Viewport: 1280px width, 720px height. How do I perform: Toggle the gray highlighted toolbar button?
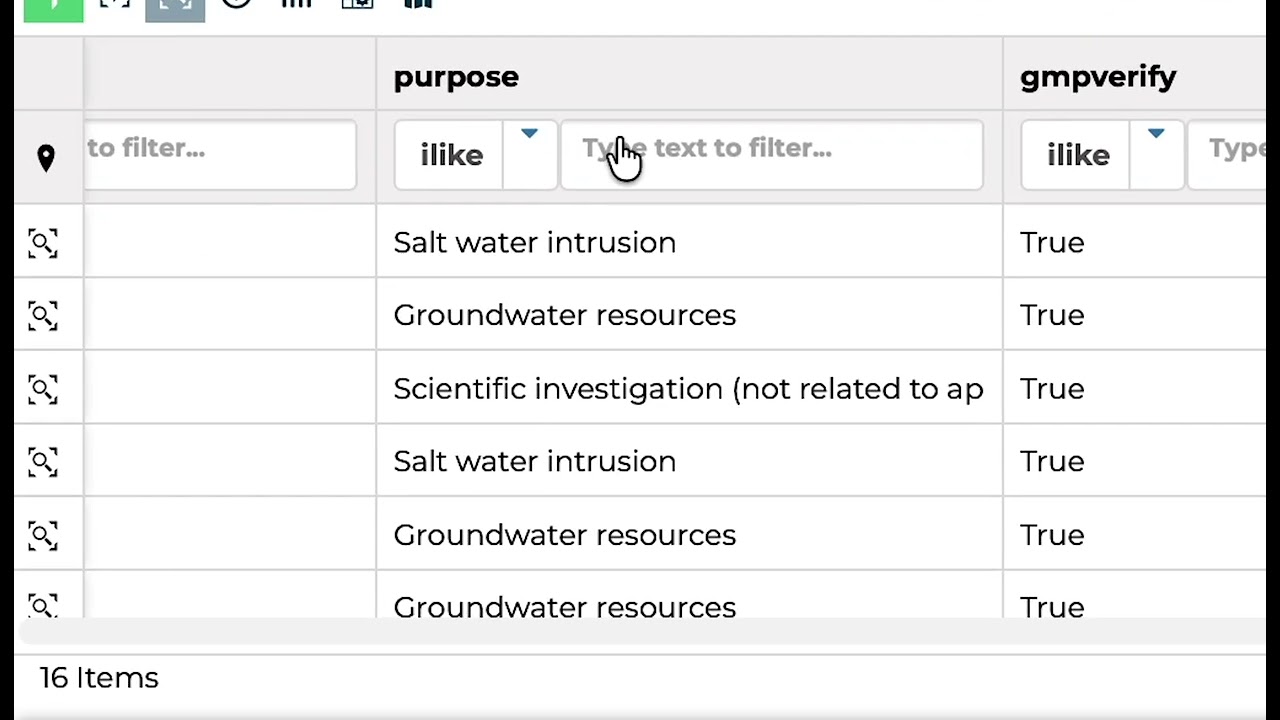pyautogui.click(x=175, y=8)
